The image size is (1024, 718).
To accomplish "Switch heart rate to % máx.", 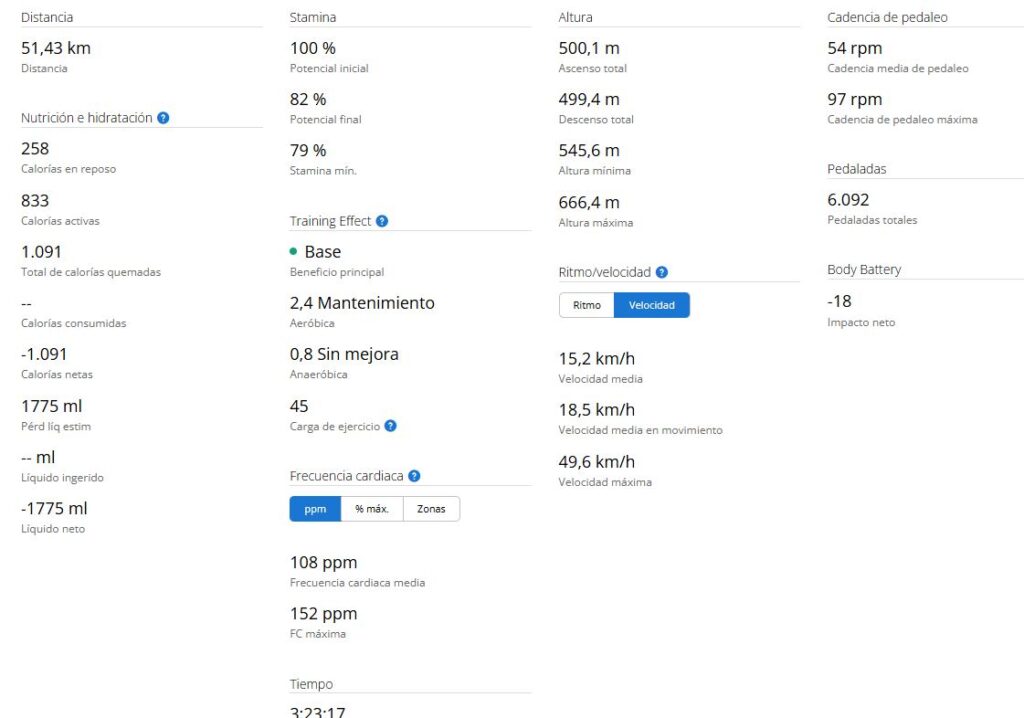I will pos(372,509).
